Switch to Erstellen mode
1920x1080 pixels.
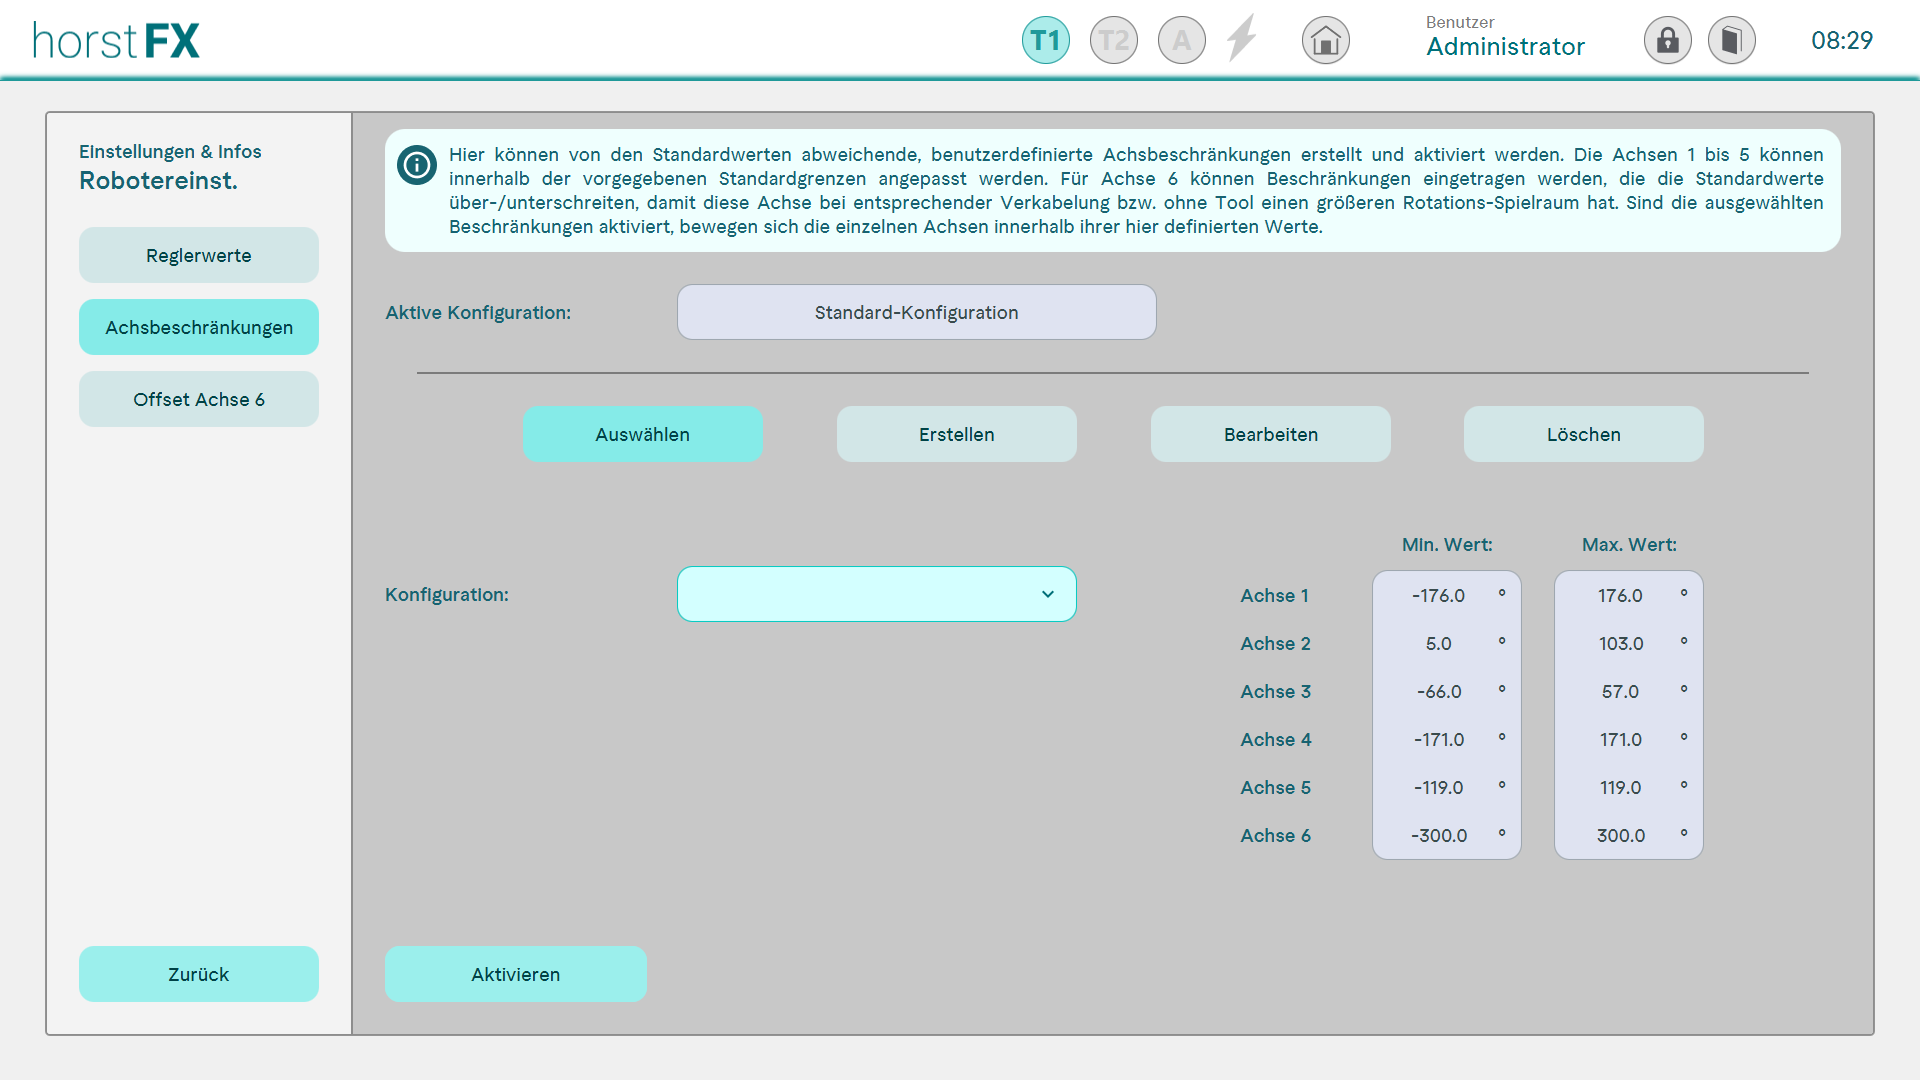click(x=956, y=434)
